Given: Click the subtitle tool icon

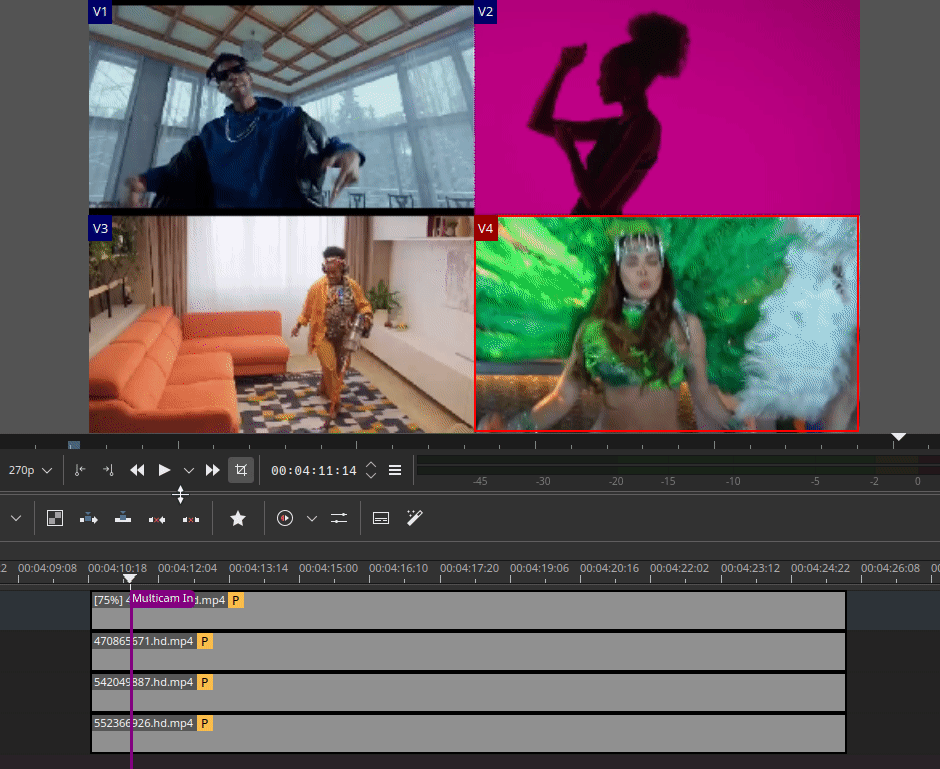Looking at the screenshot, I should 381,518.
